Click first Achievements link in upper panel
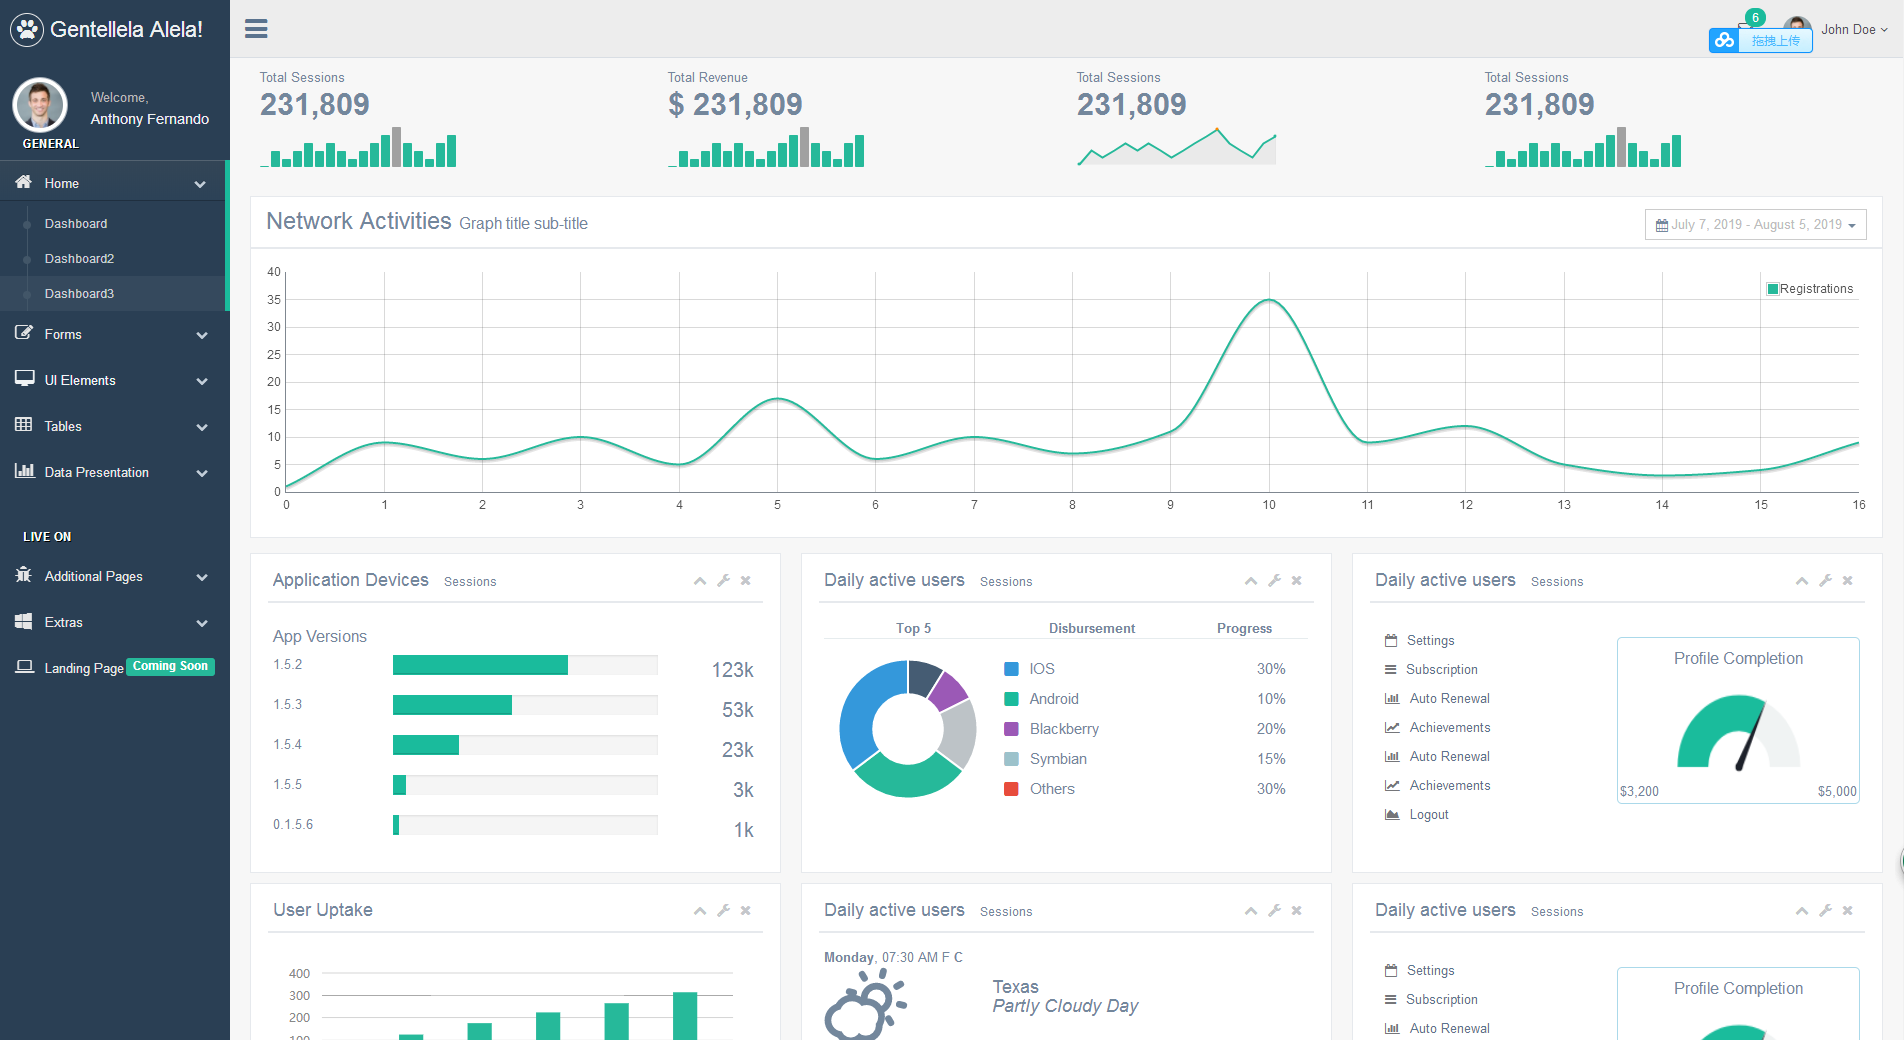This screenshot has width=1904, height=1040. [x=1450, y=727]
